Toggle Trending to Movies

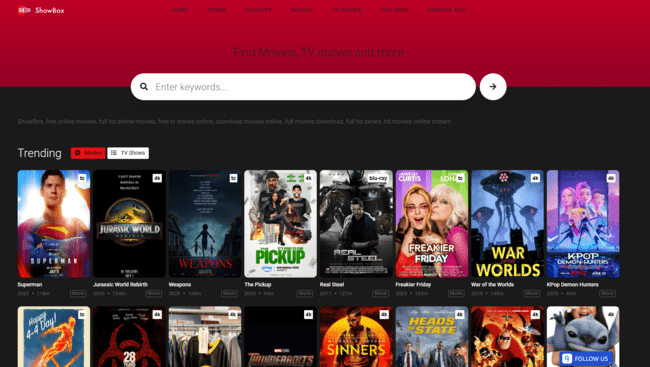pyautogui.click(x=88, y=153)
